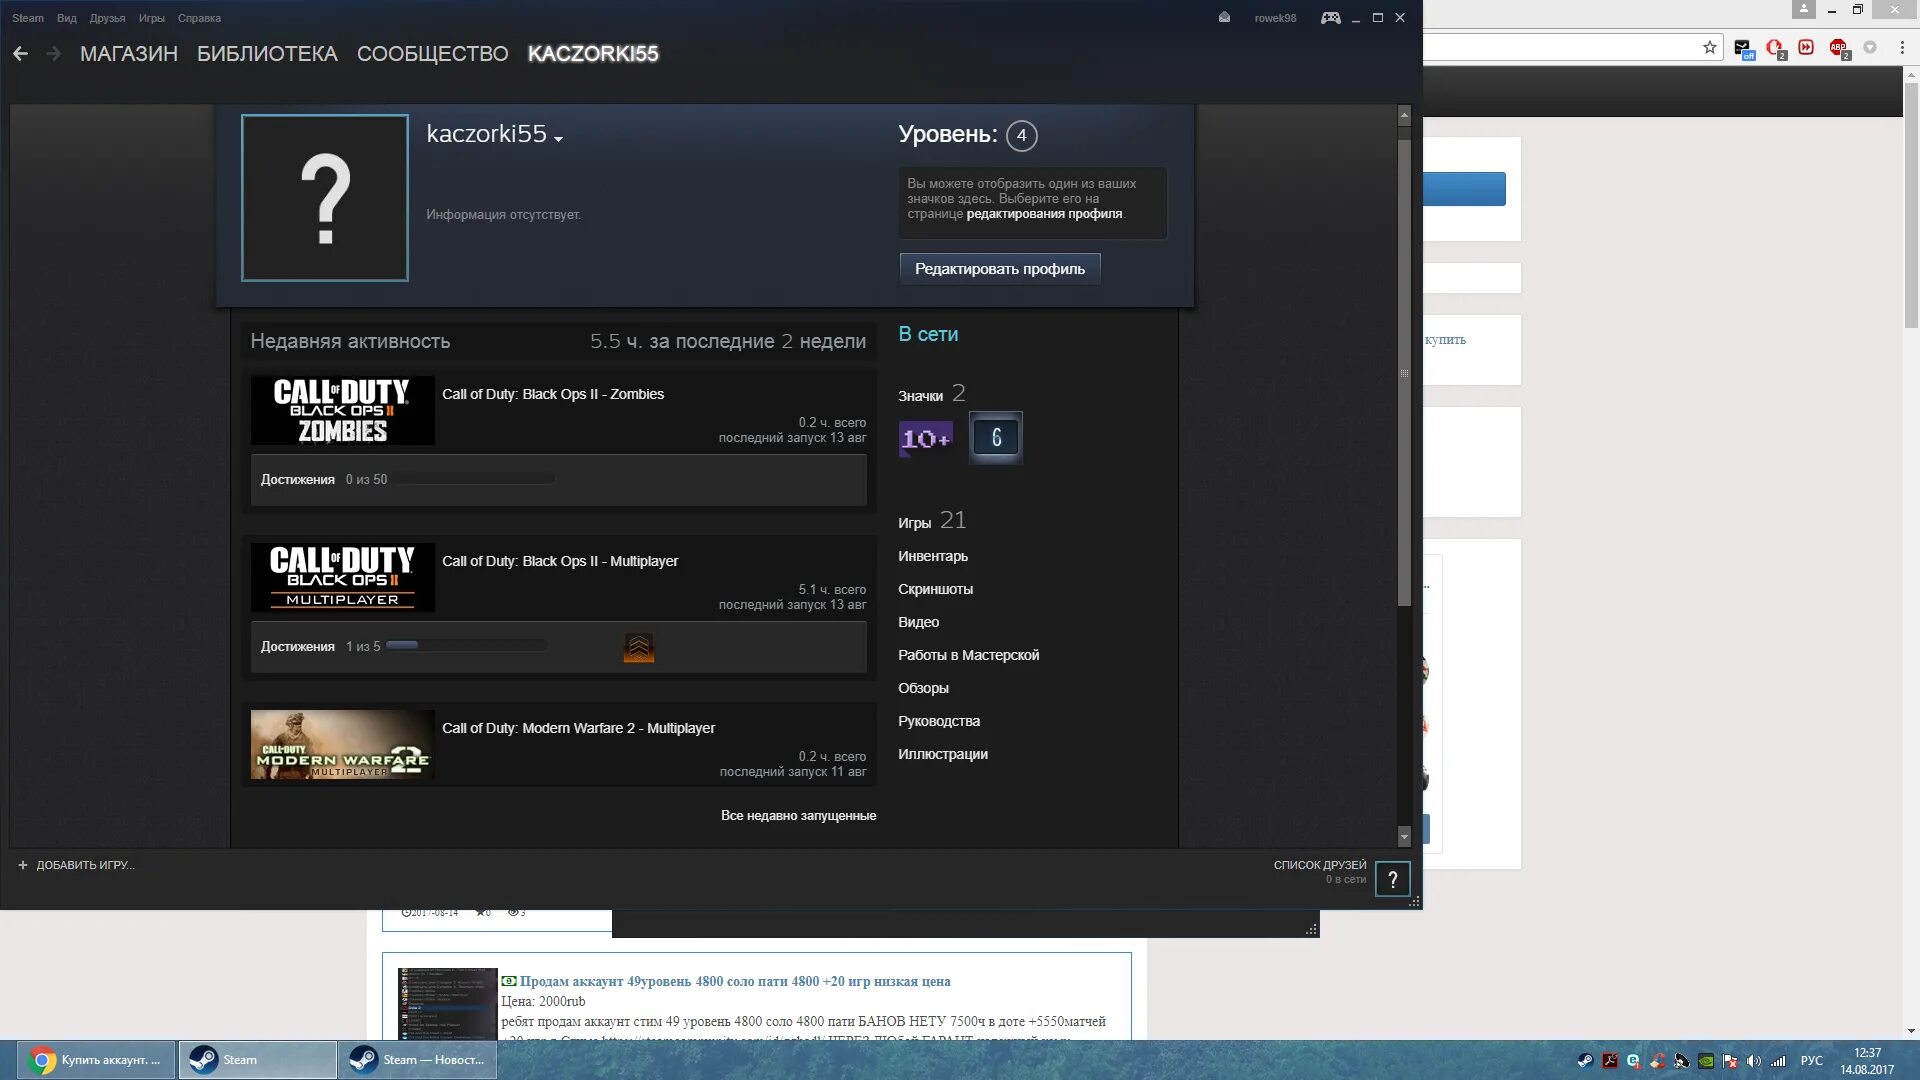
Task: Open the Игры menu
Action: [x=152, y=18]
